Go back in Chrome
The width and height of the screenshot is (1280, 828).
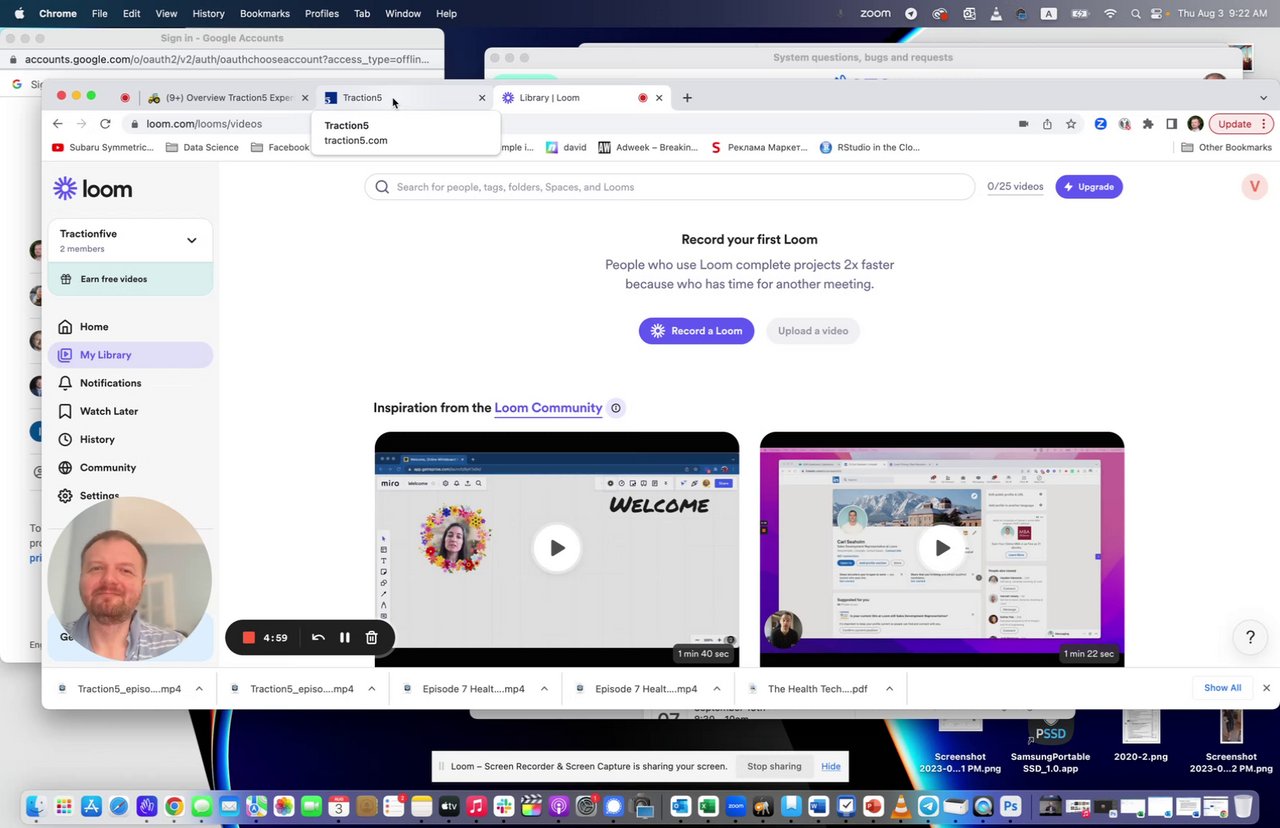tap(57, 124)
